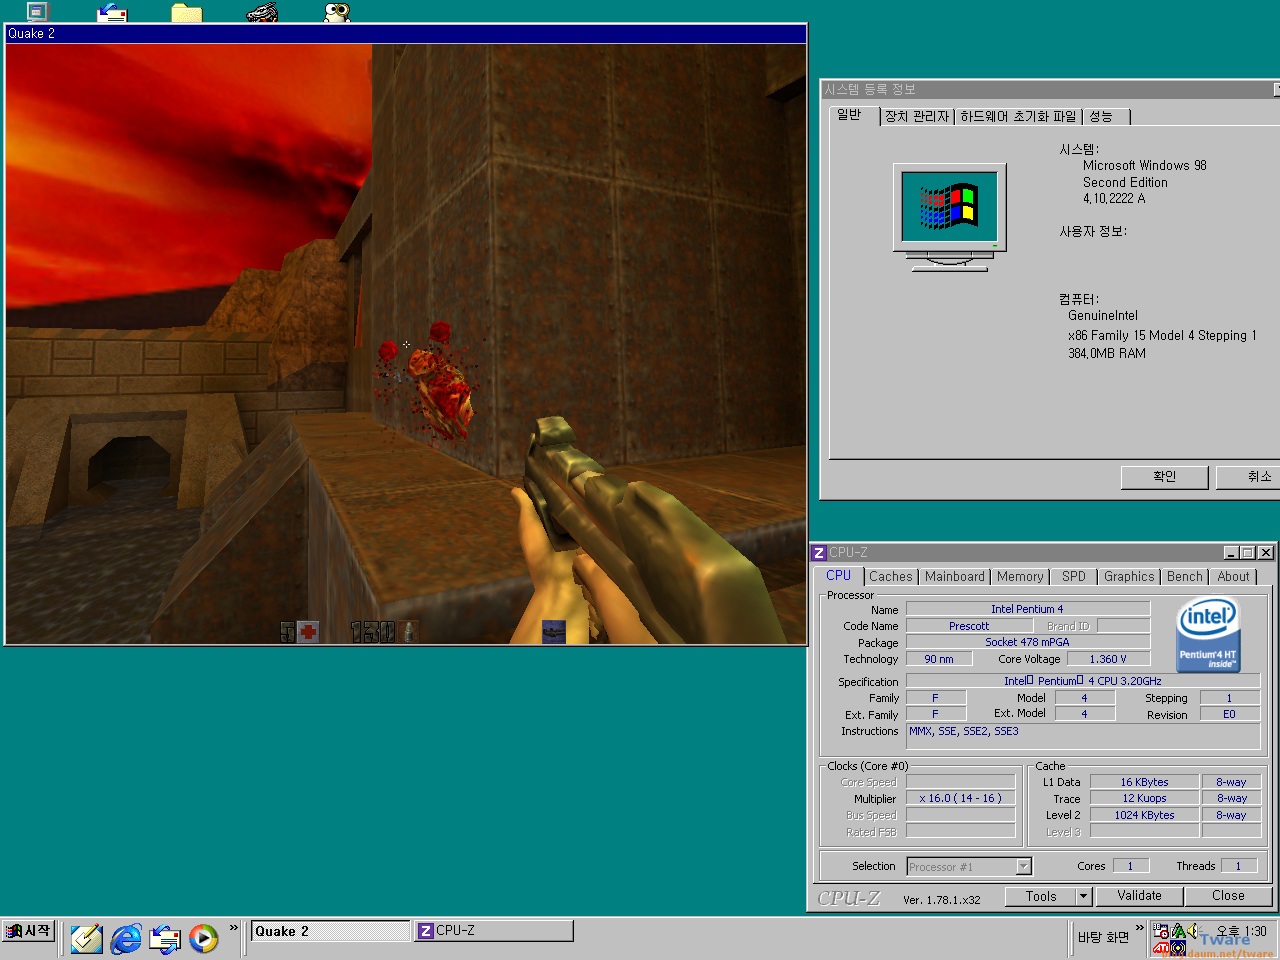Screen dimensions: 1280x960
Task: Launch Outlook Express from quick launch
Action: tap(165, 938)
